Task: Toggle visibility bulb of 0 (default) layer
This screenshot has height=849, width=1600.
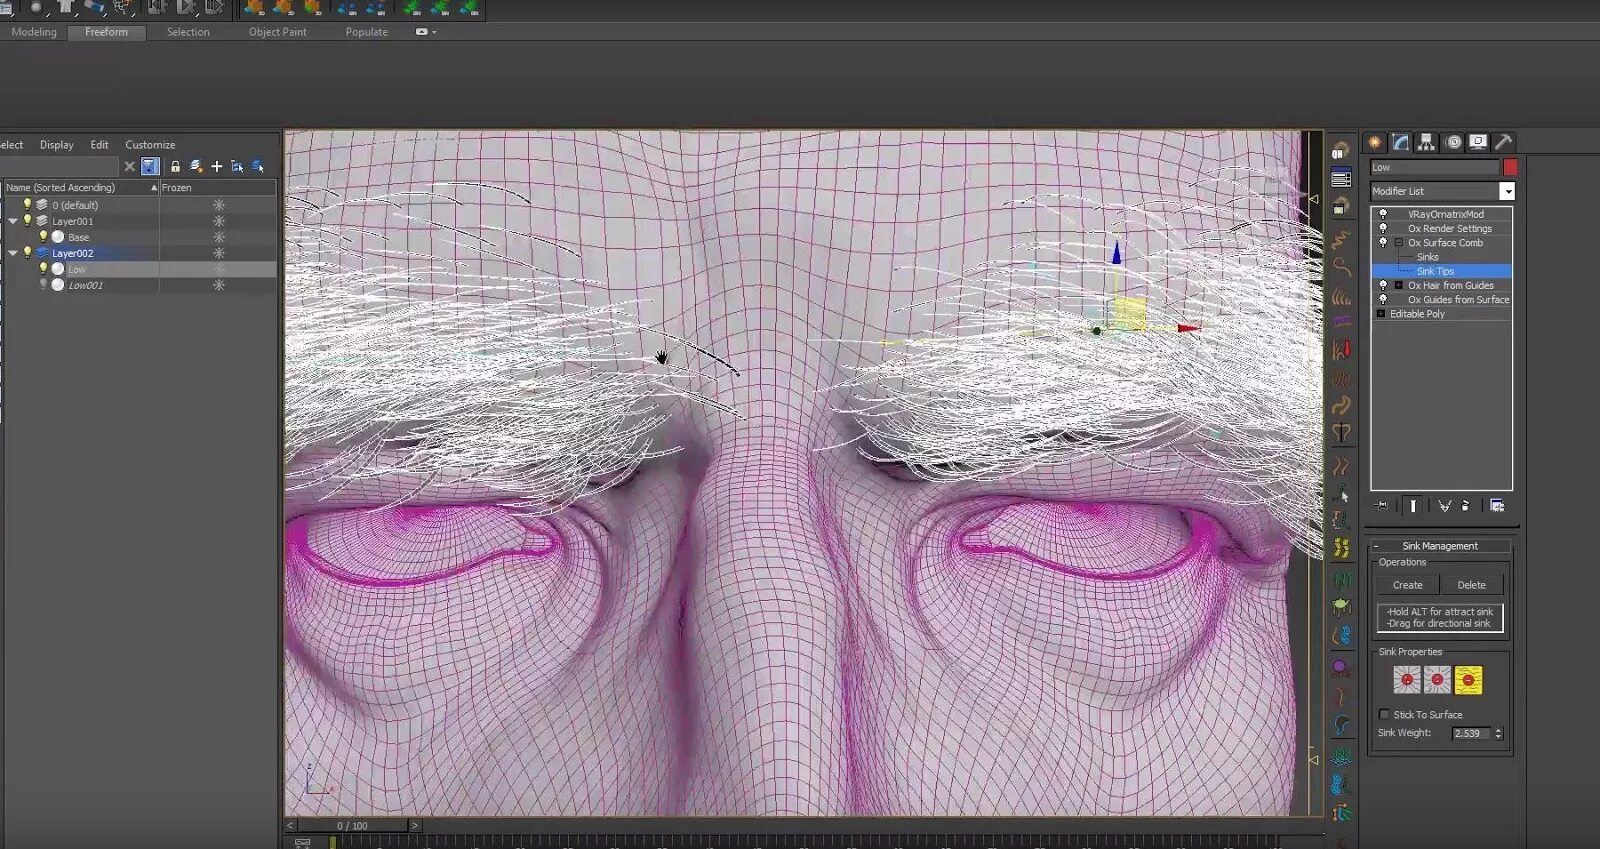Action: (x=27, y=205)
